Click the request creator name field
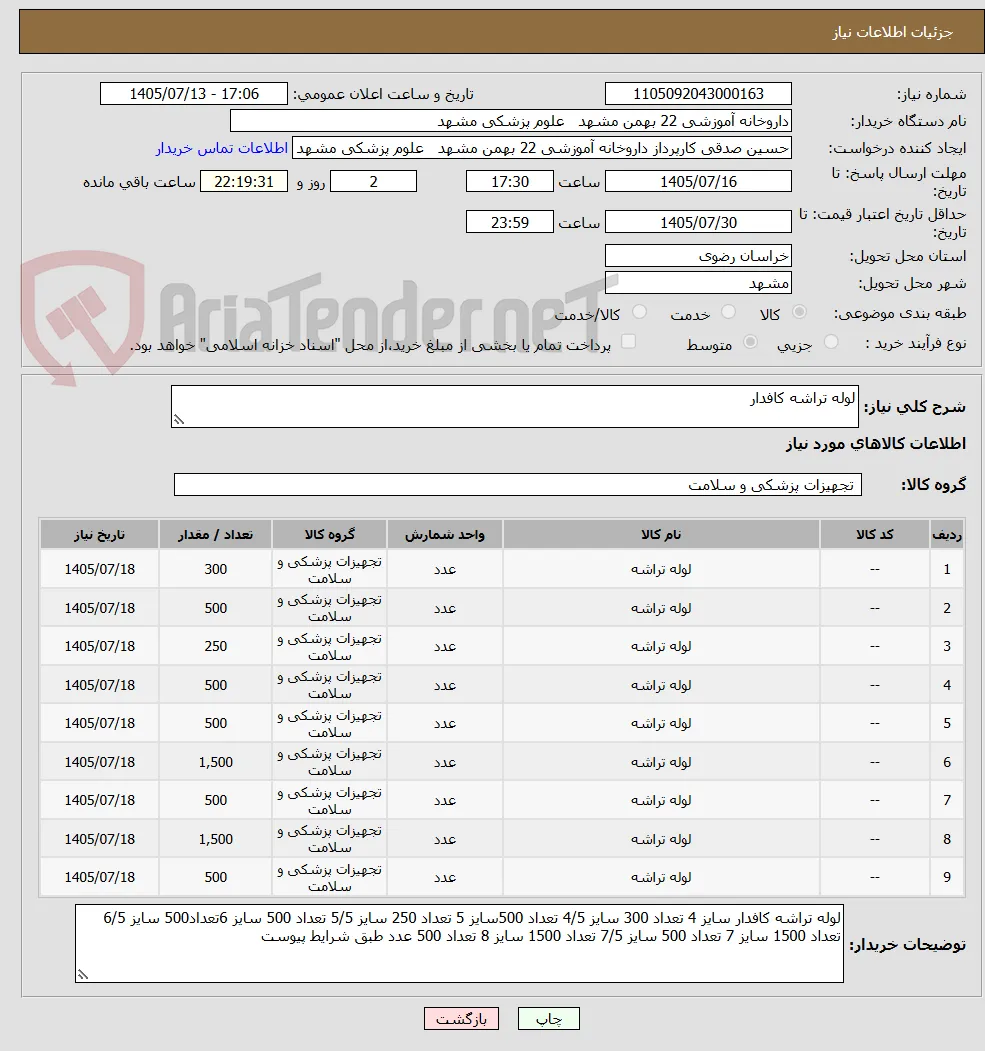Viewport: 985px width, 1051px height. point(541,148)
